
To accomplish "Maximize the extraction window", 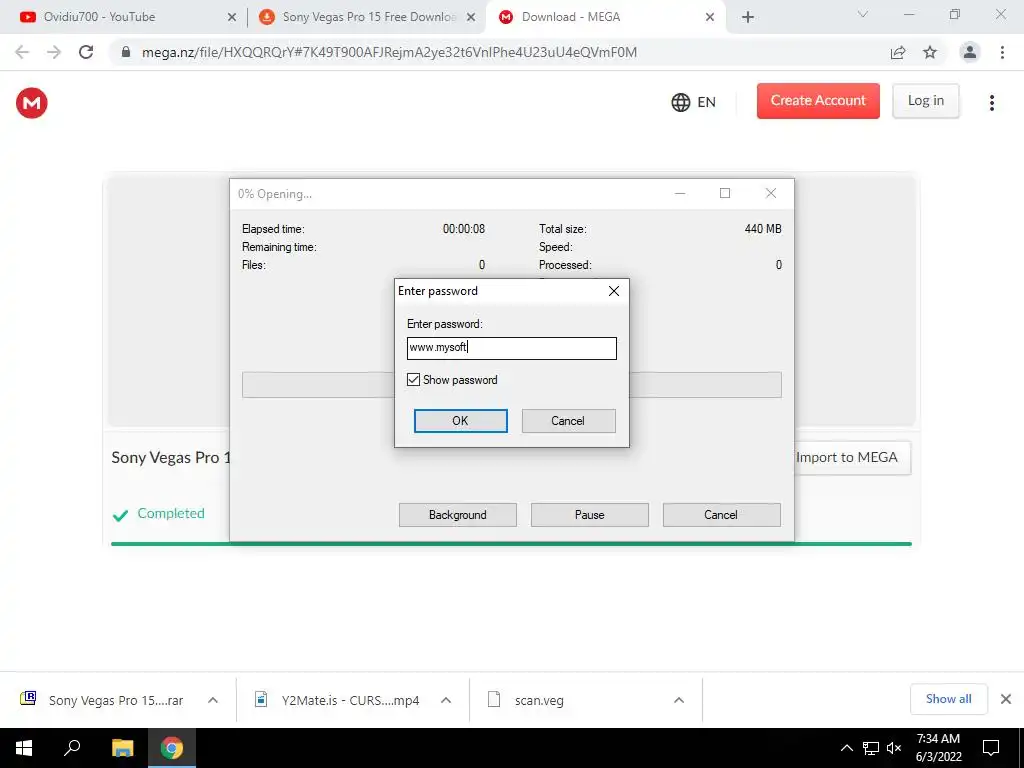I will click(x=725, y=193).
